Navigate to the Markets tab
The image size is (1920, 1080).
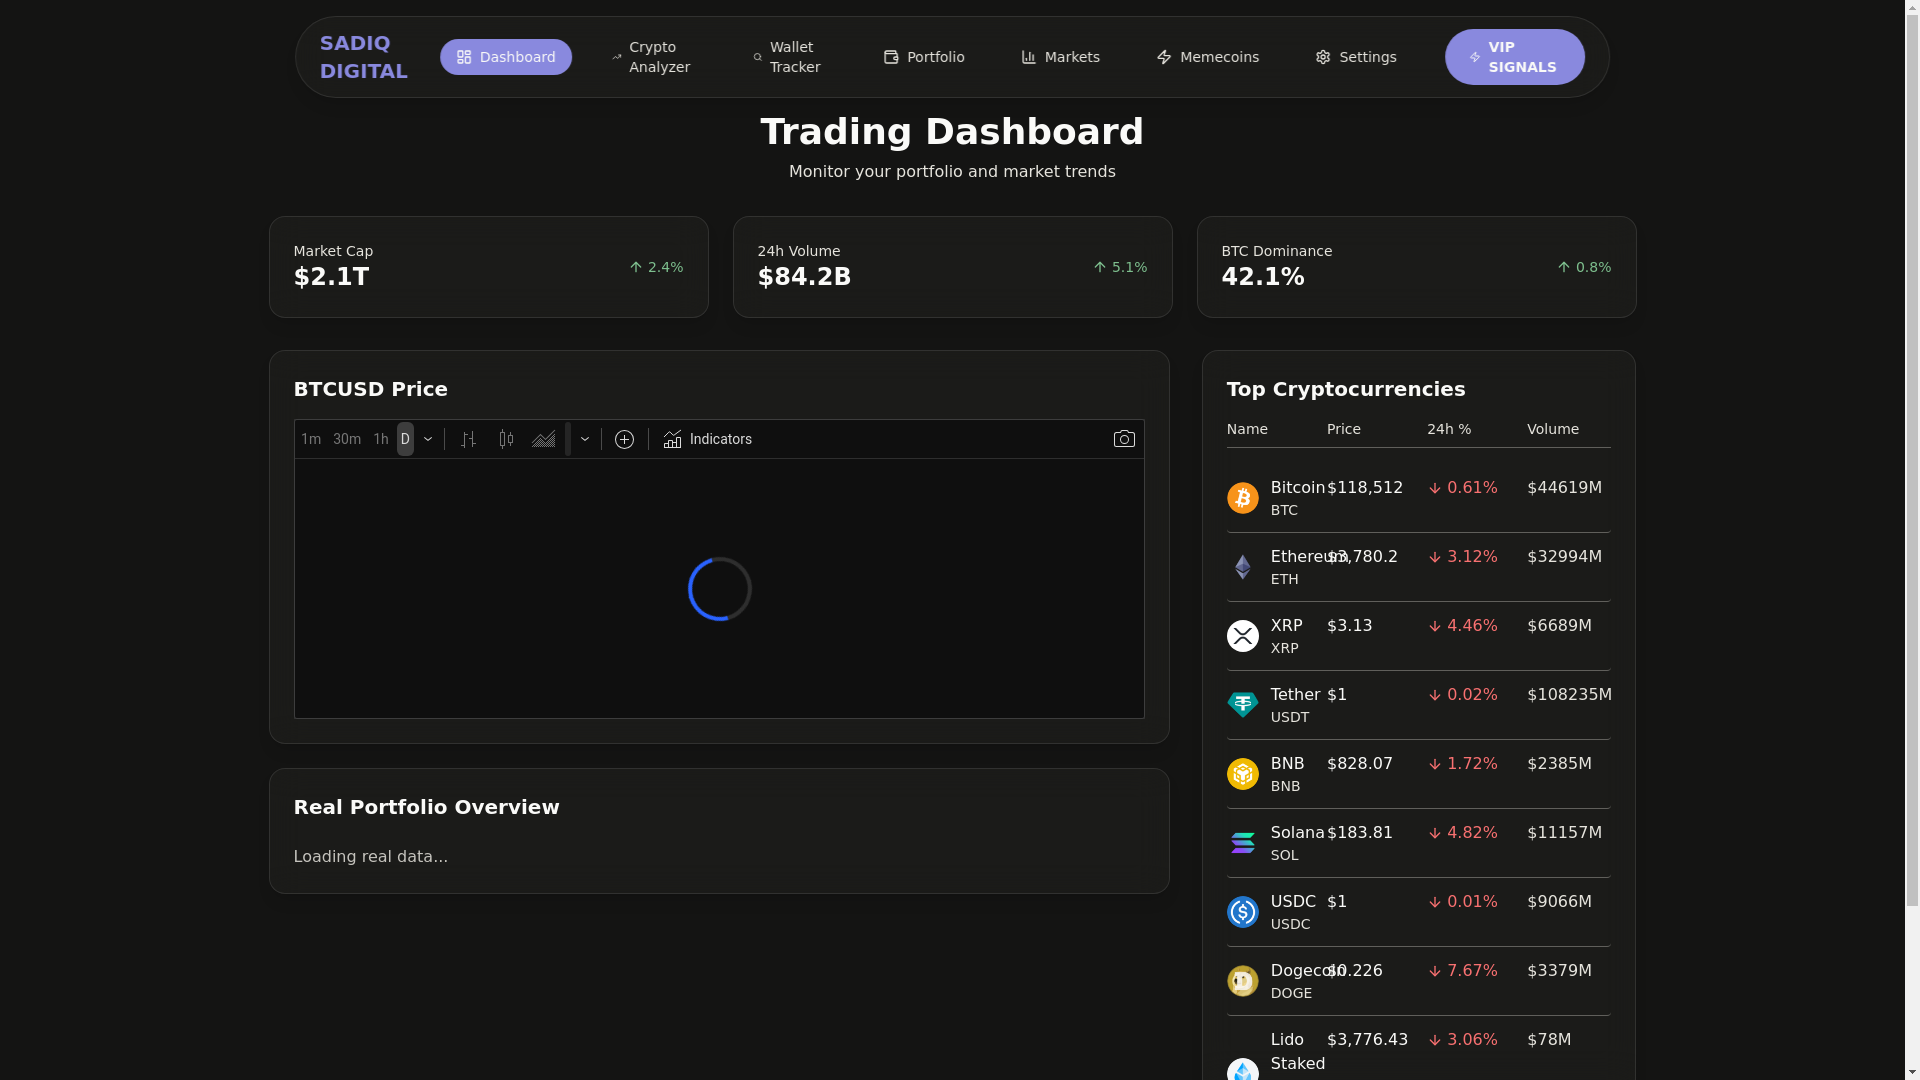point(1061,57)
